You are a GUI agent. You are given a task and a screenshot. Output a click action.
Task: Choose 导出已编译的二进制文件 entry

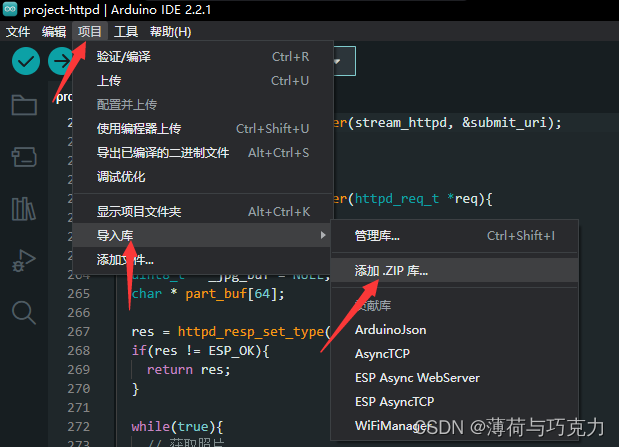tap(203, 153)
